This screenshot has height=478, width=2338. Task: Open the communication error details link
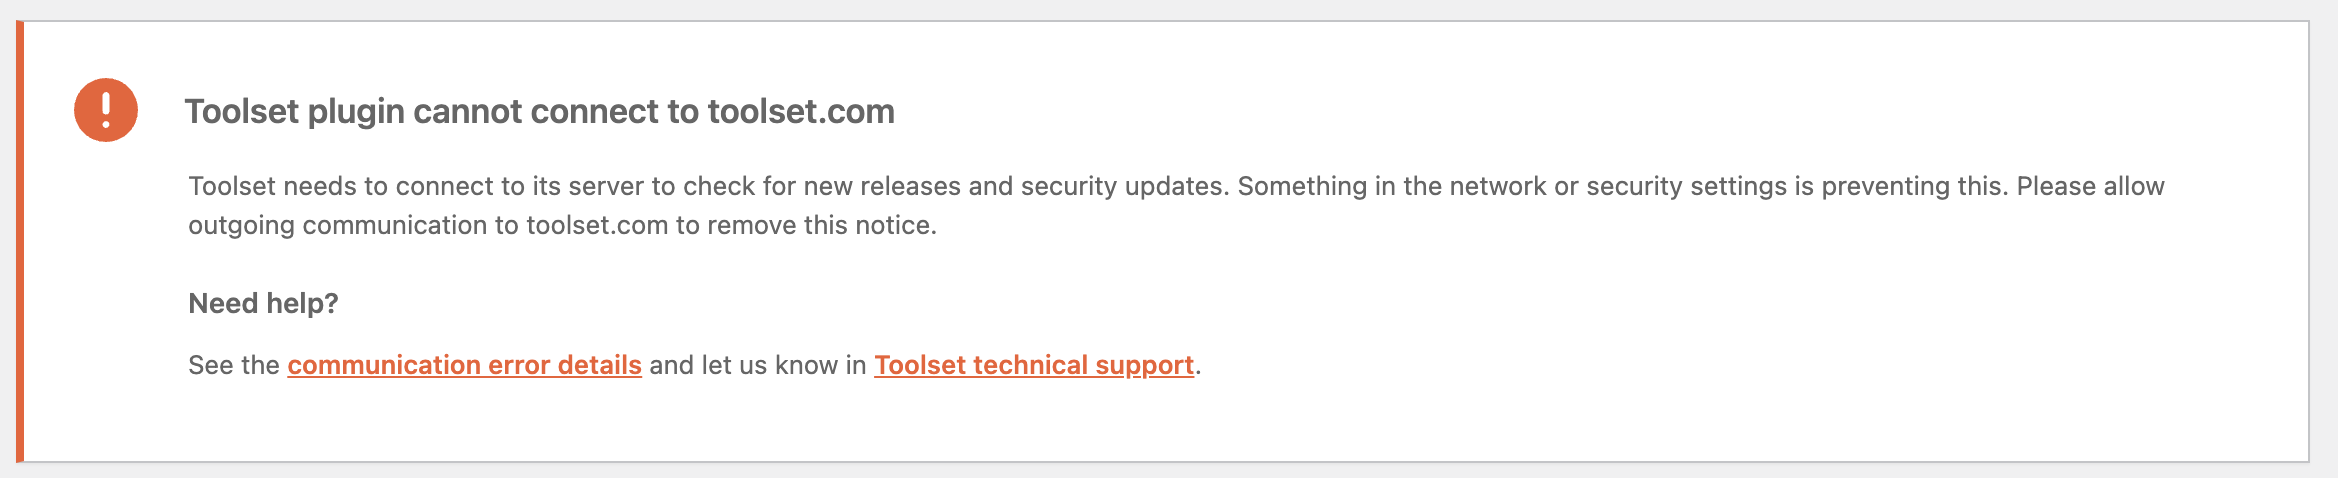(464, 365)
